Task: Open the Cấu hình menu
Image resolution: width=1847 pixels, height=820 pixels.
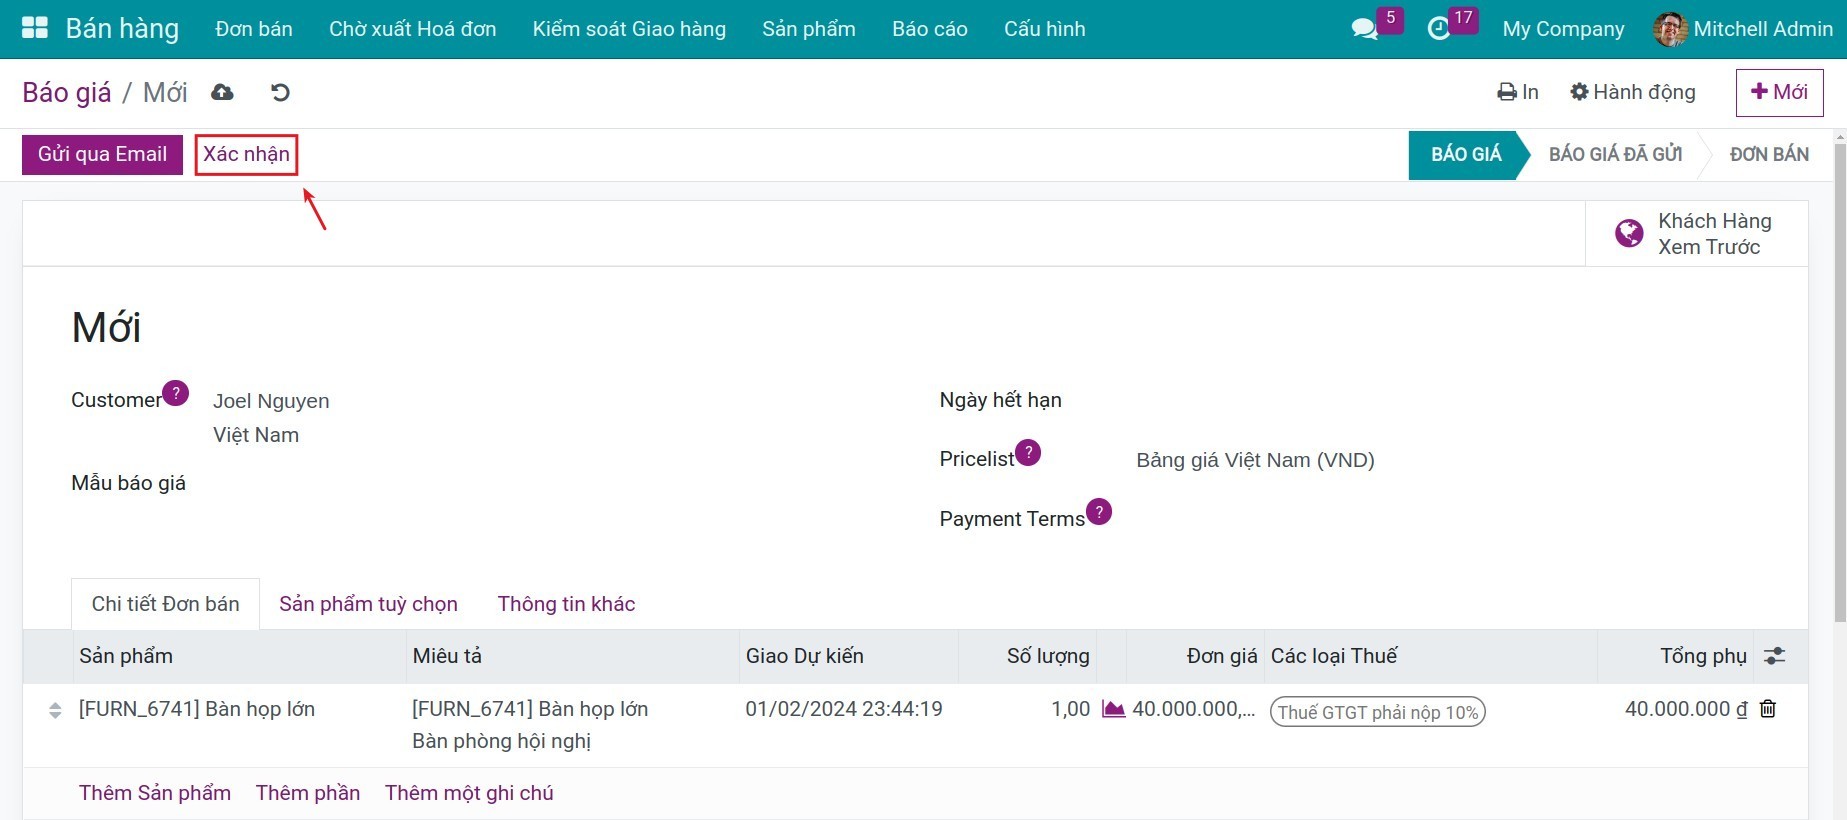Action: (x=1044, y=29)
